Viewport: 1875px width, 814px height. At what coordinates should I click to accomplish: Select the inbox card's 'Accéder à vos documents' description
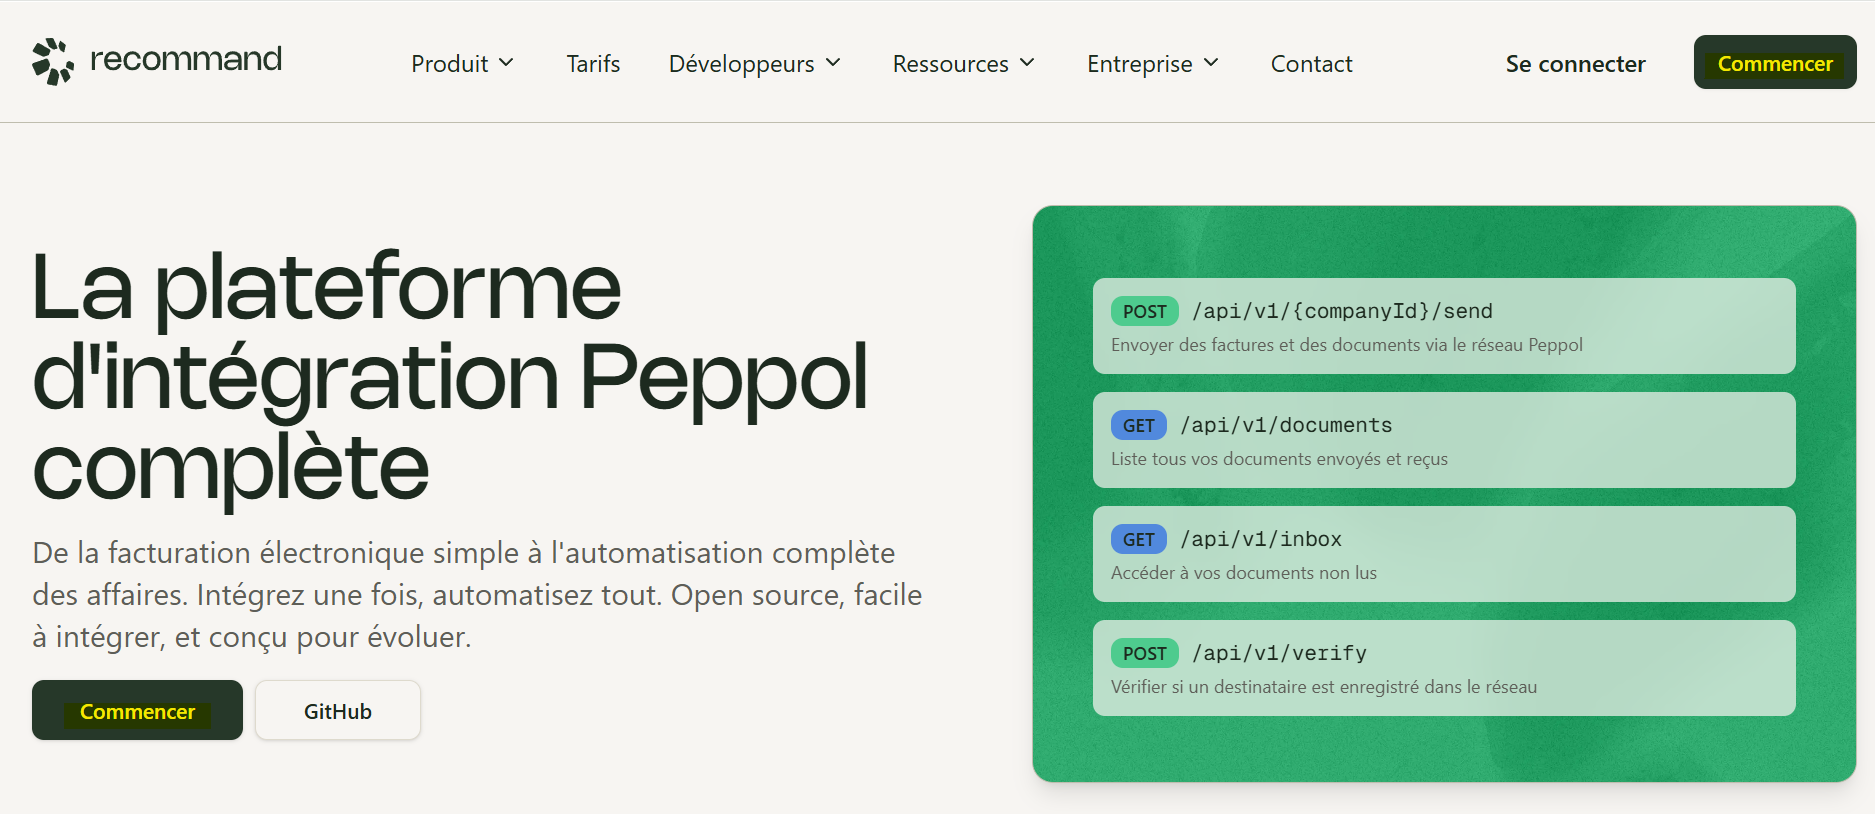(x=1243, y=573)
